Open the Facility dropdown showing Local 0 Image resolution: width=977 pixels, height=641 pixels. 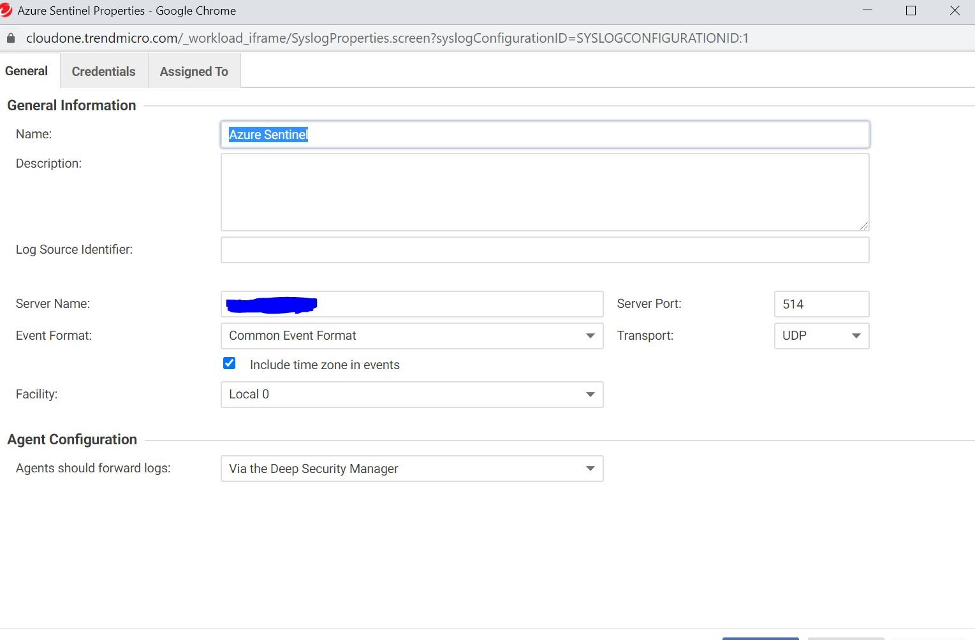[x=412, y=394]
